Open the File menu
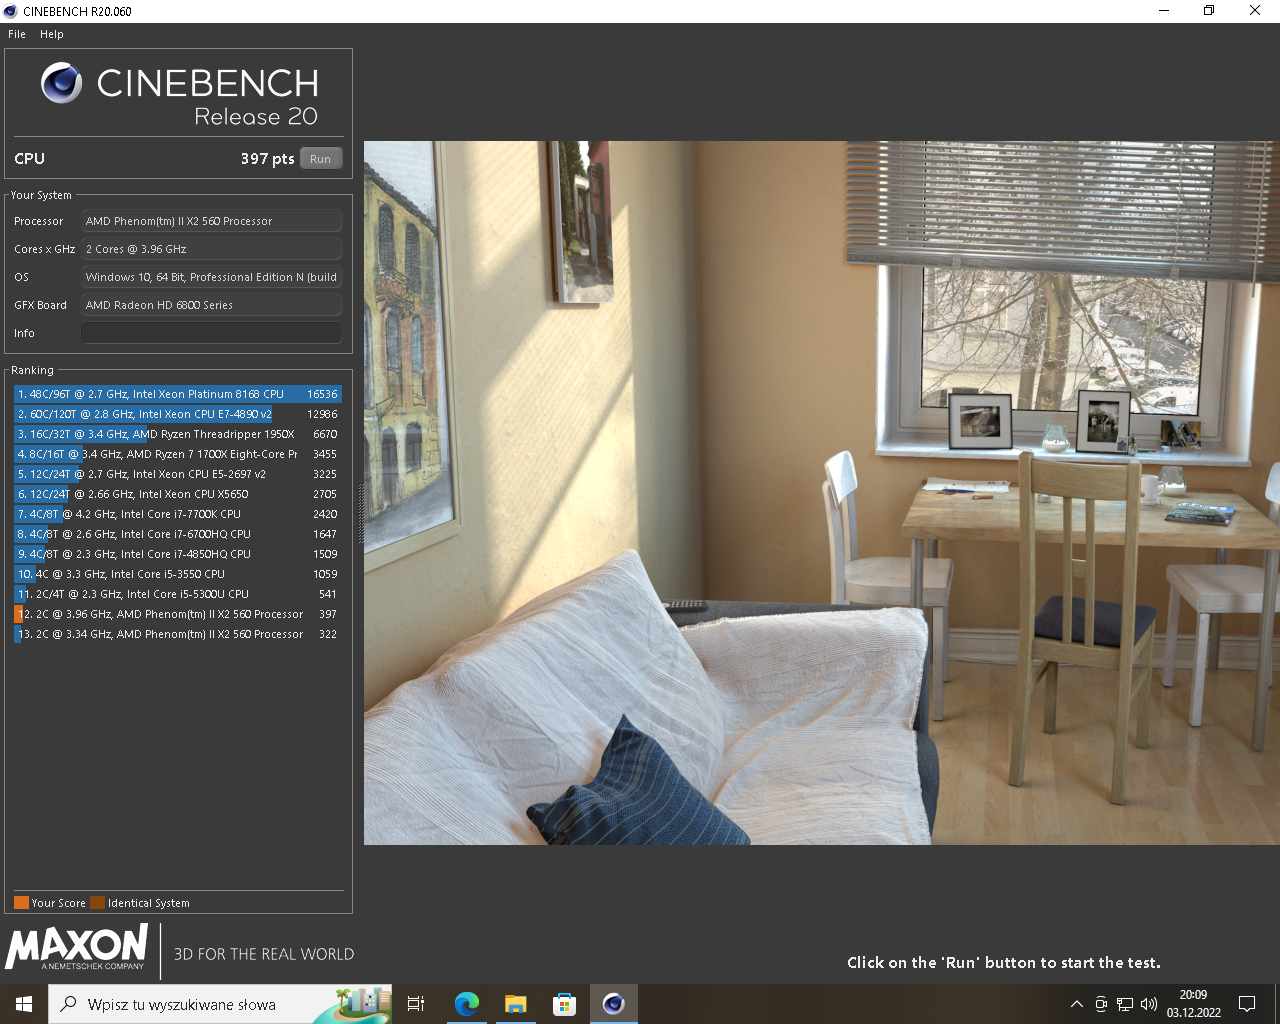The width and height of the screenshot is (1280, 1024). pyautogui.click(x=17, y=34)
